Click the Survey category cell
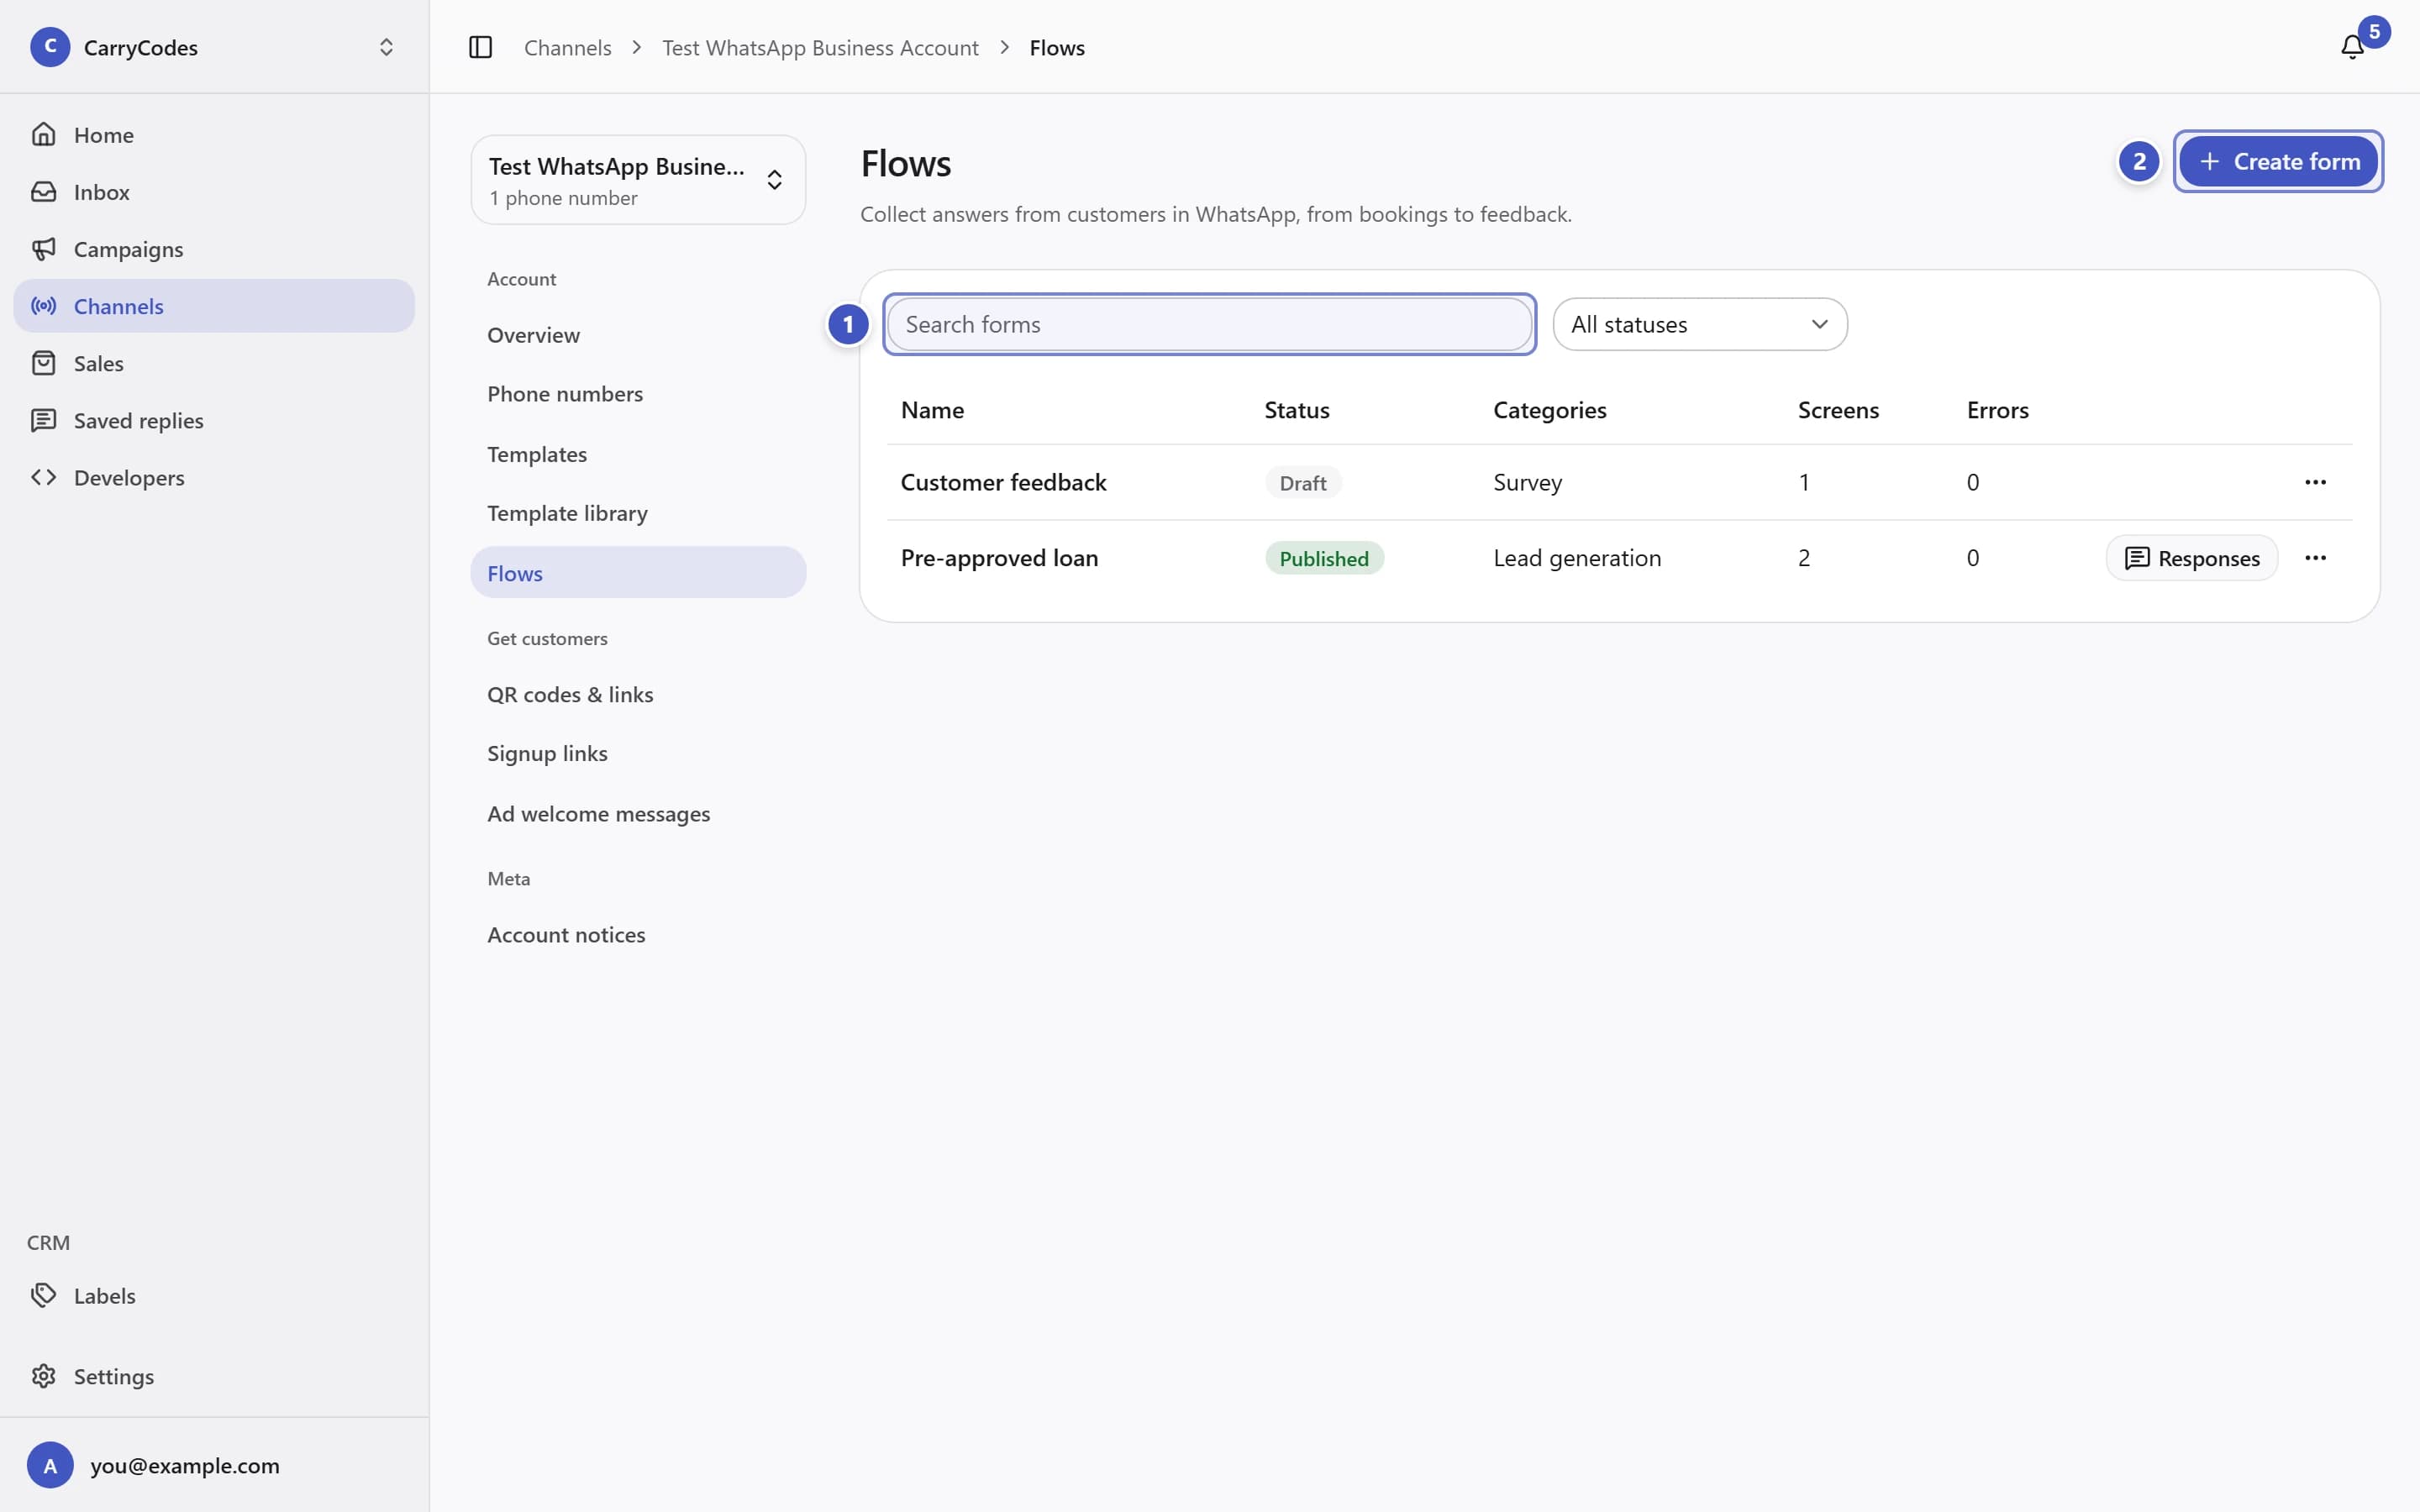This screenshot has height=1512, width=2420. coord(1527,482)
